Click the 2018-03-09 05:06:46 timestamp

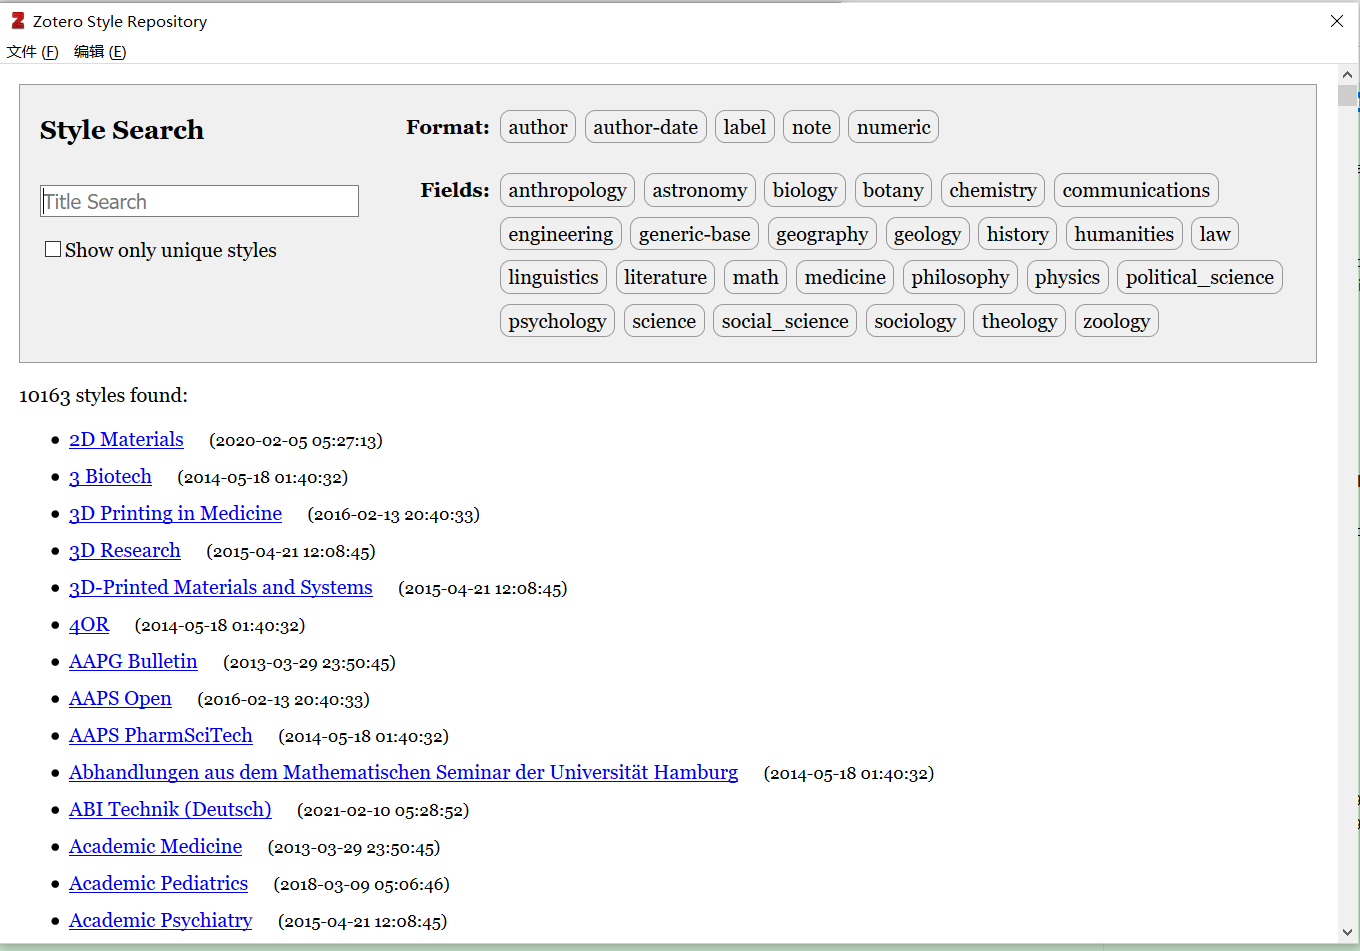point(362,885)
